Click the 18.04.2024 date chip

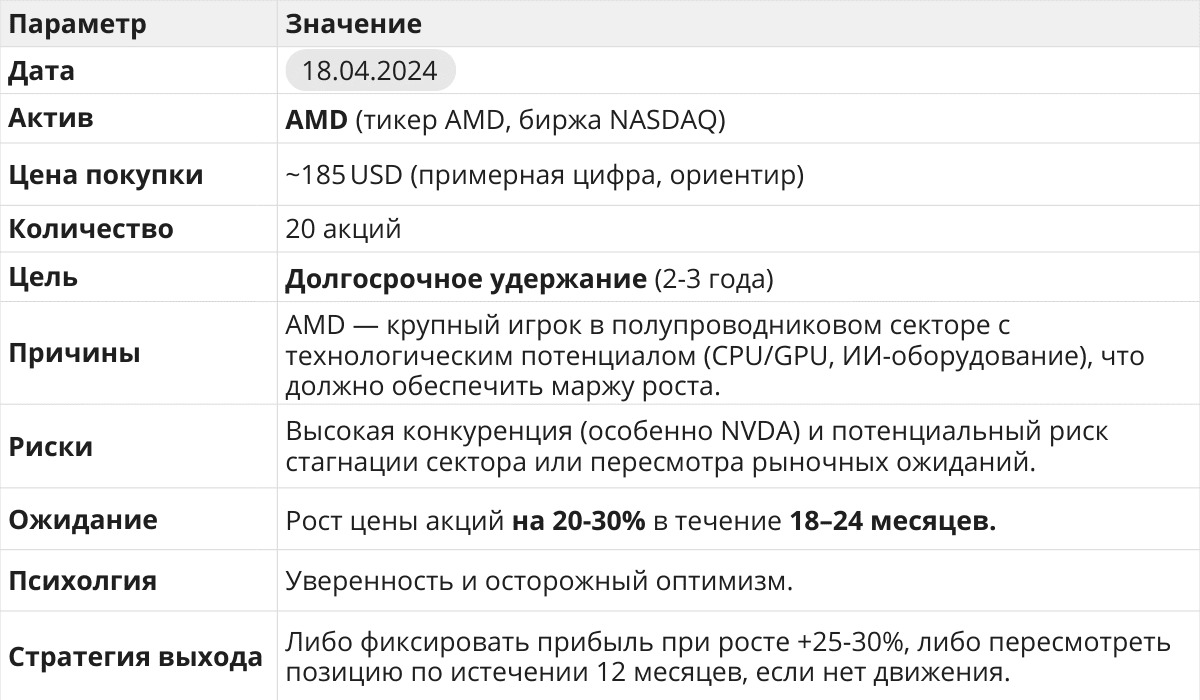click(369, 72)
